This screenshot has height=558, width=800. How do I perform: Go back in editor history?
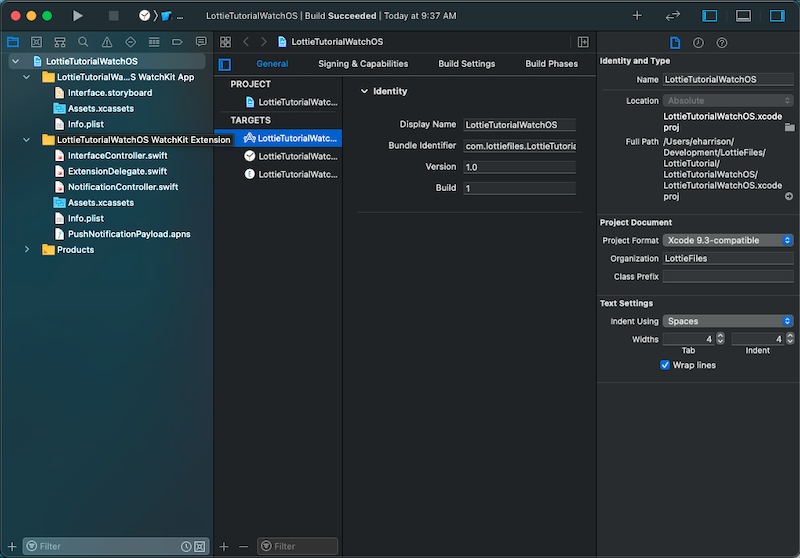[x=246, y=42]
